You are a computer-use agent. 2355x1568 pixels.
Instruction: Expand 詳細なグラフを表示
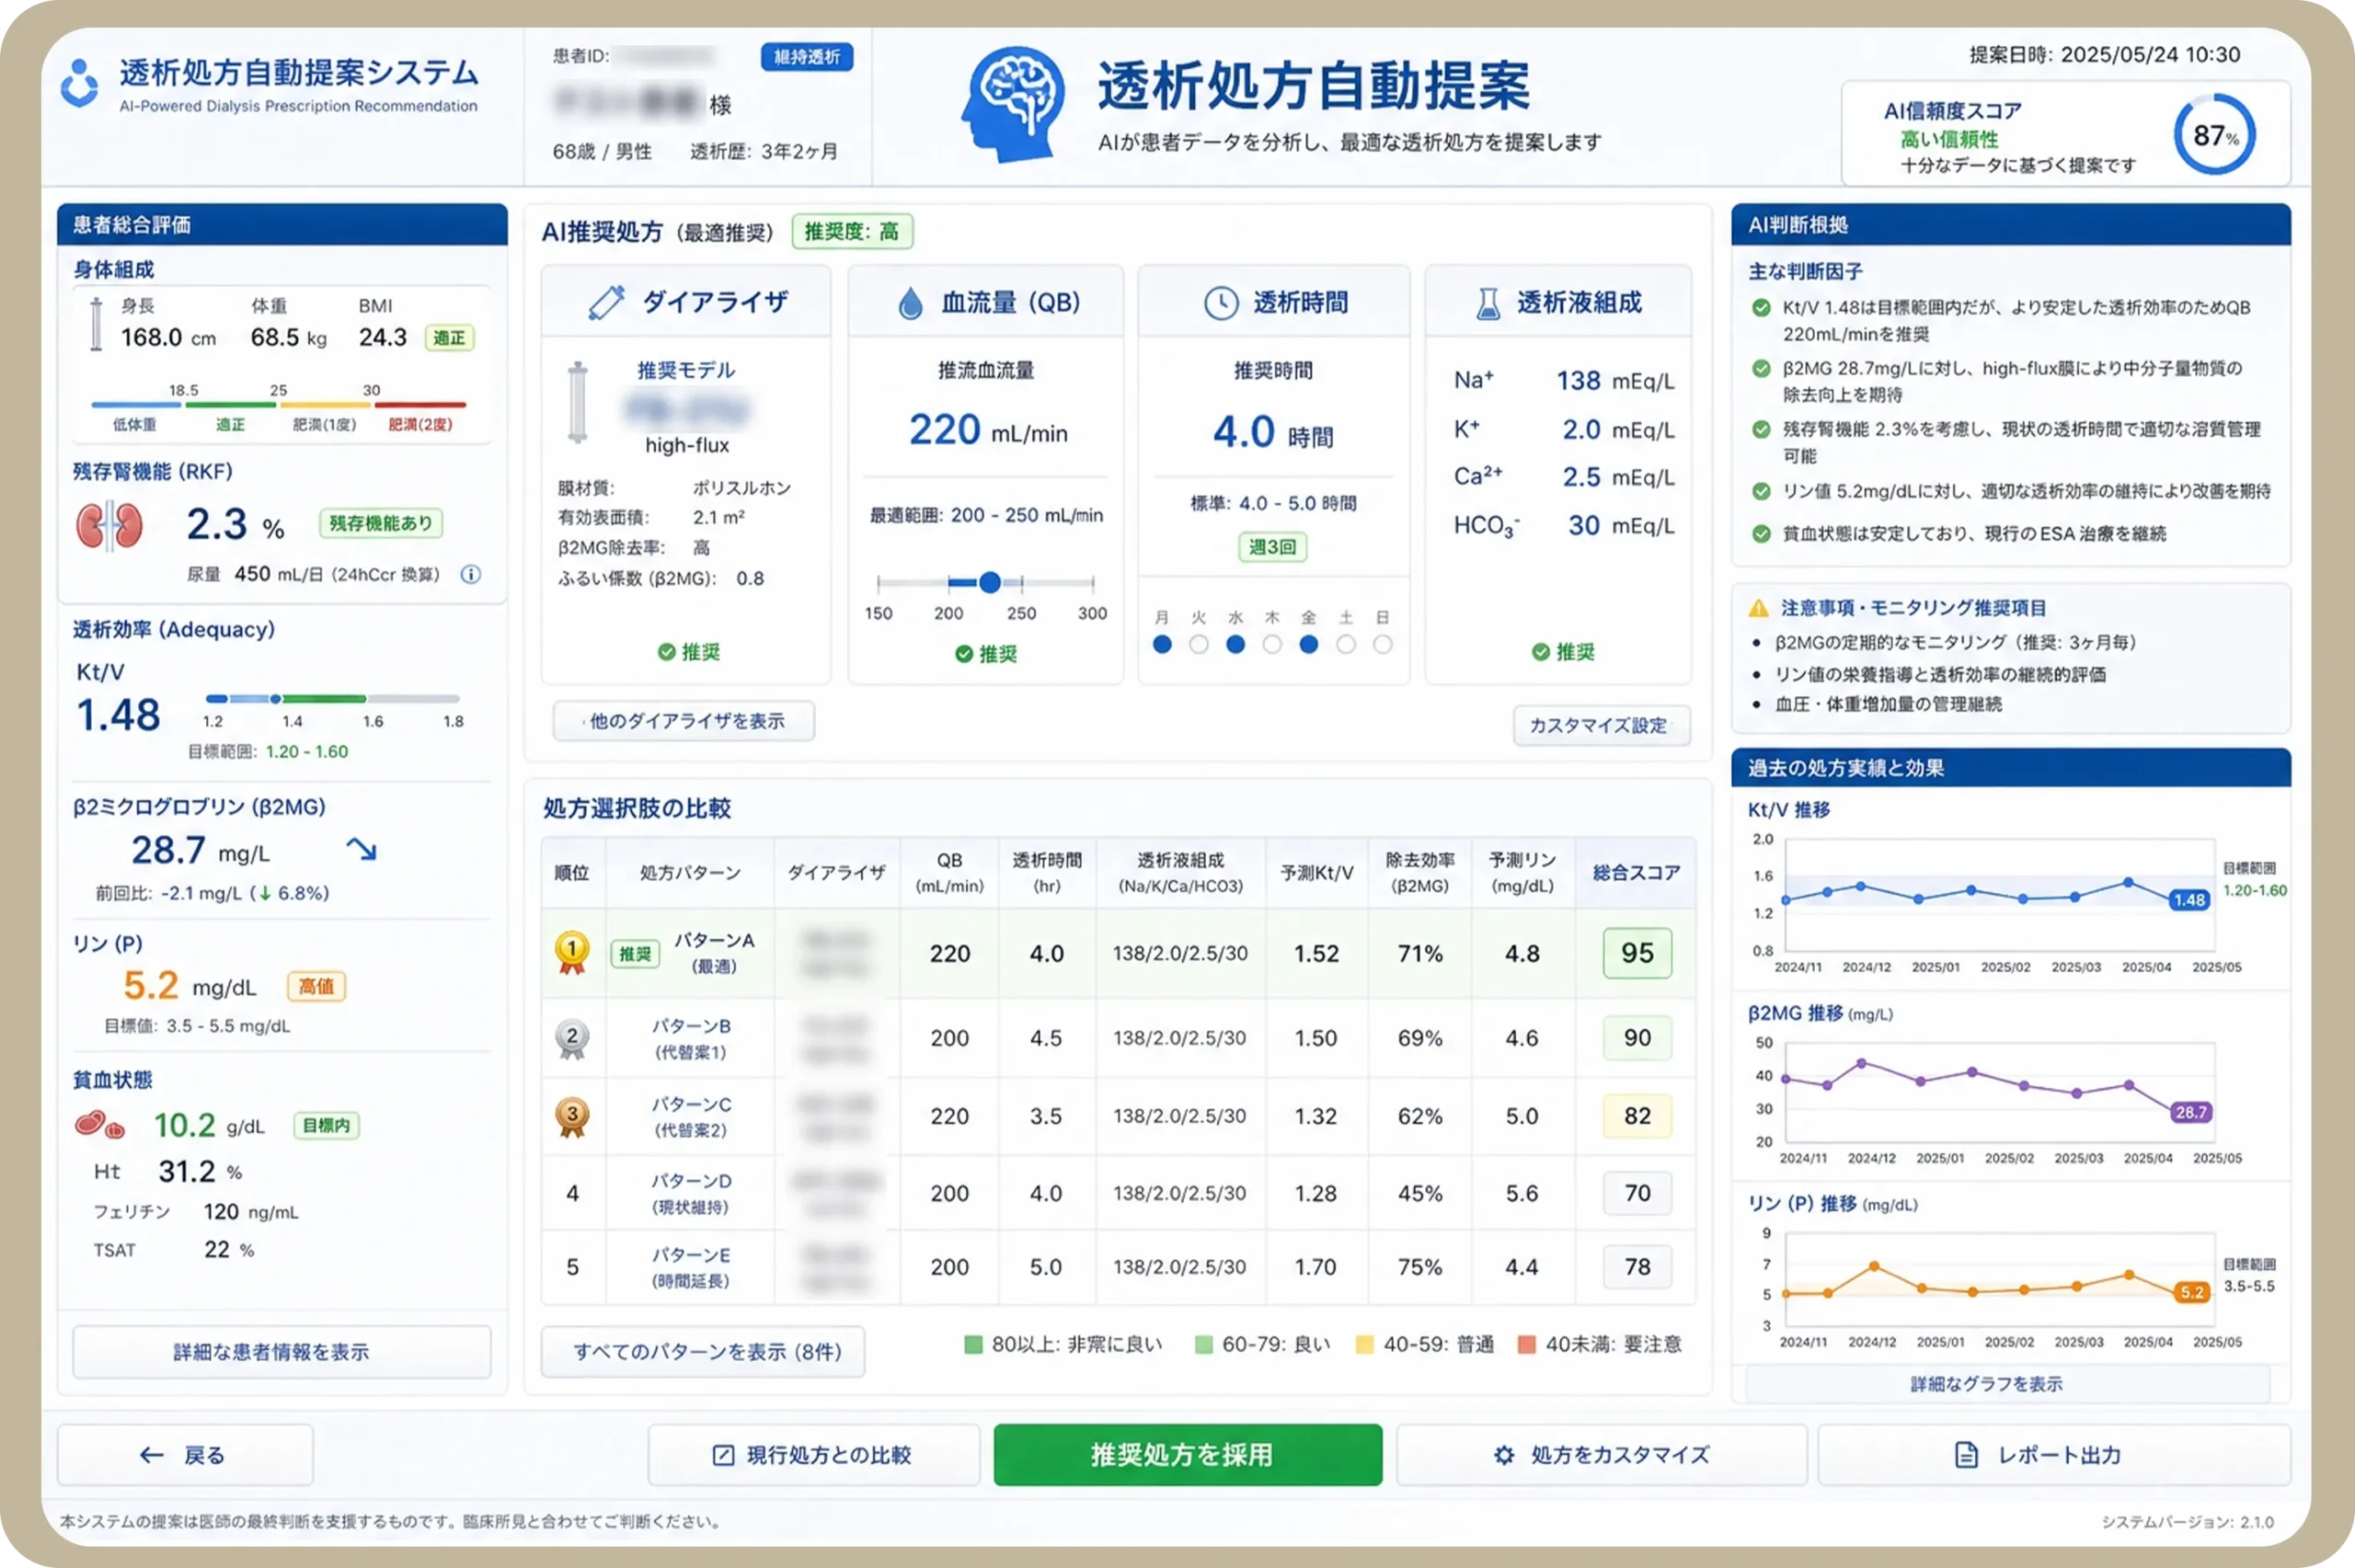tap(2007, 1384)
